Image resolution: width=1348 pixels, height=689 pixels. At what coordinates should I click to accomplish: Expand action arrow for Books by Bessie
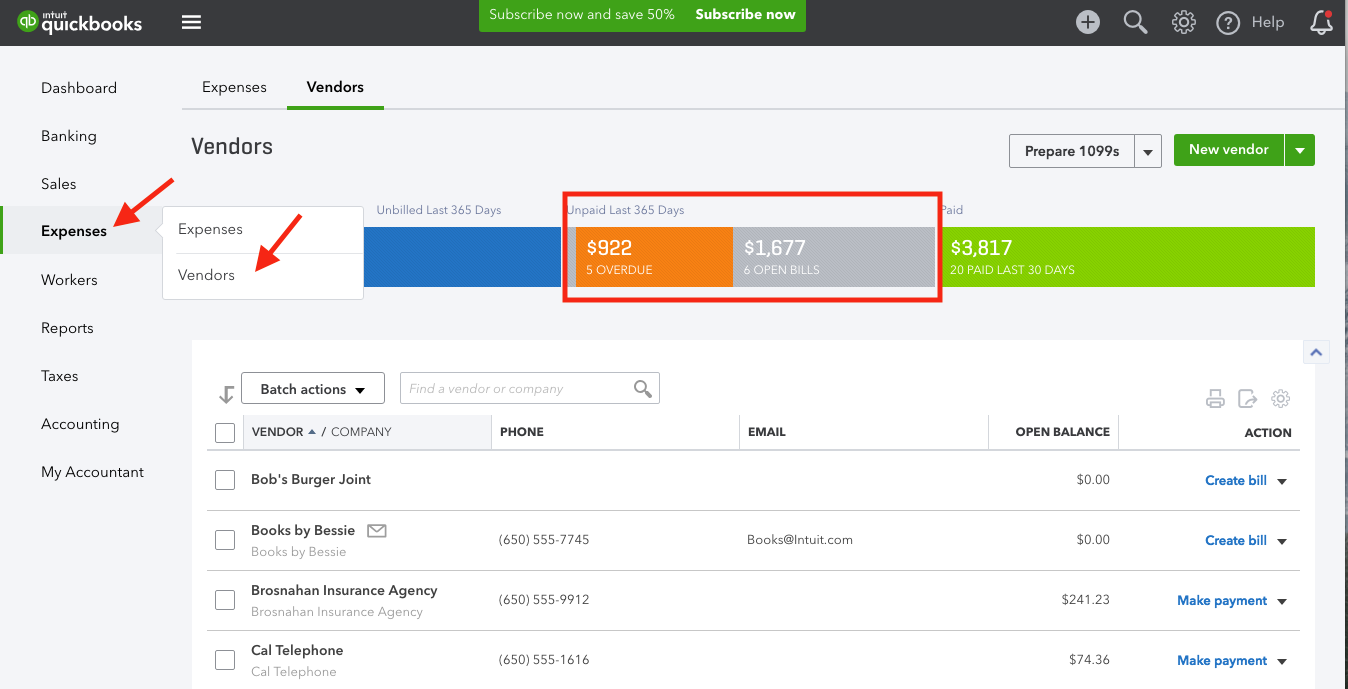(x=1282, y=541)
